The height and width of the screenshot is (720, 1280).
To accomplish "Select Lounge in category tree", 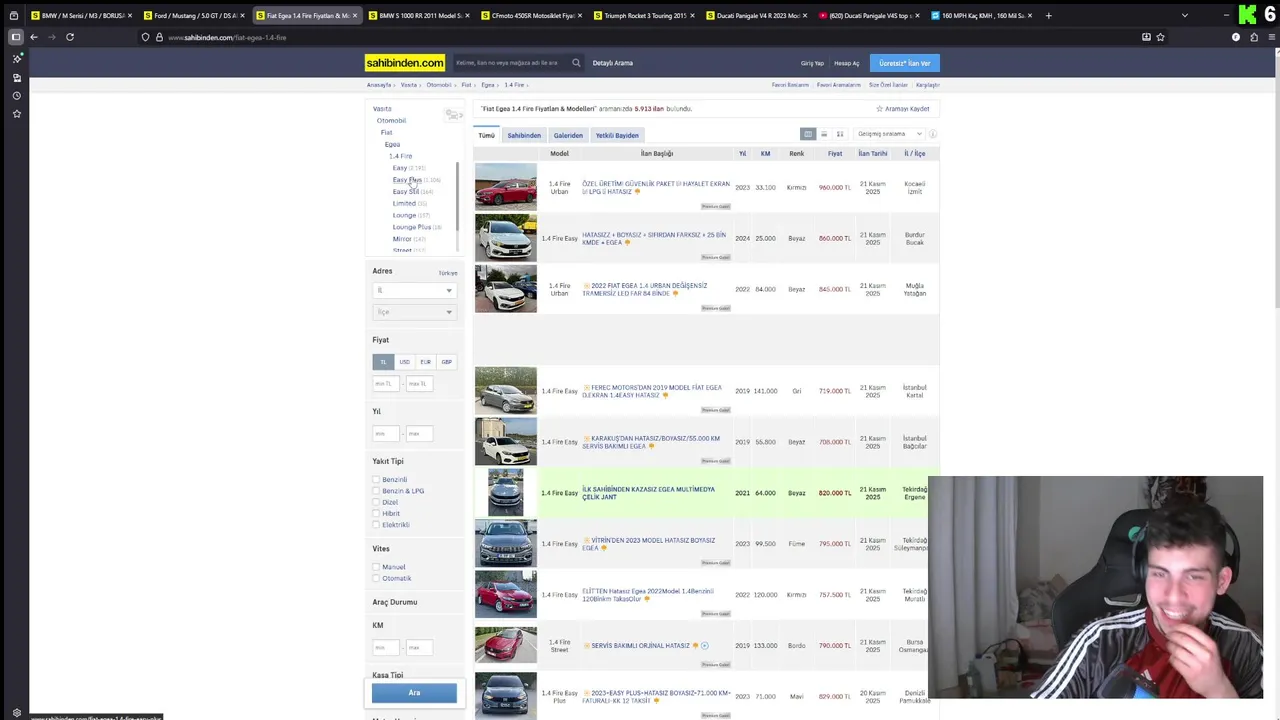I will 404,215.
